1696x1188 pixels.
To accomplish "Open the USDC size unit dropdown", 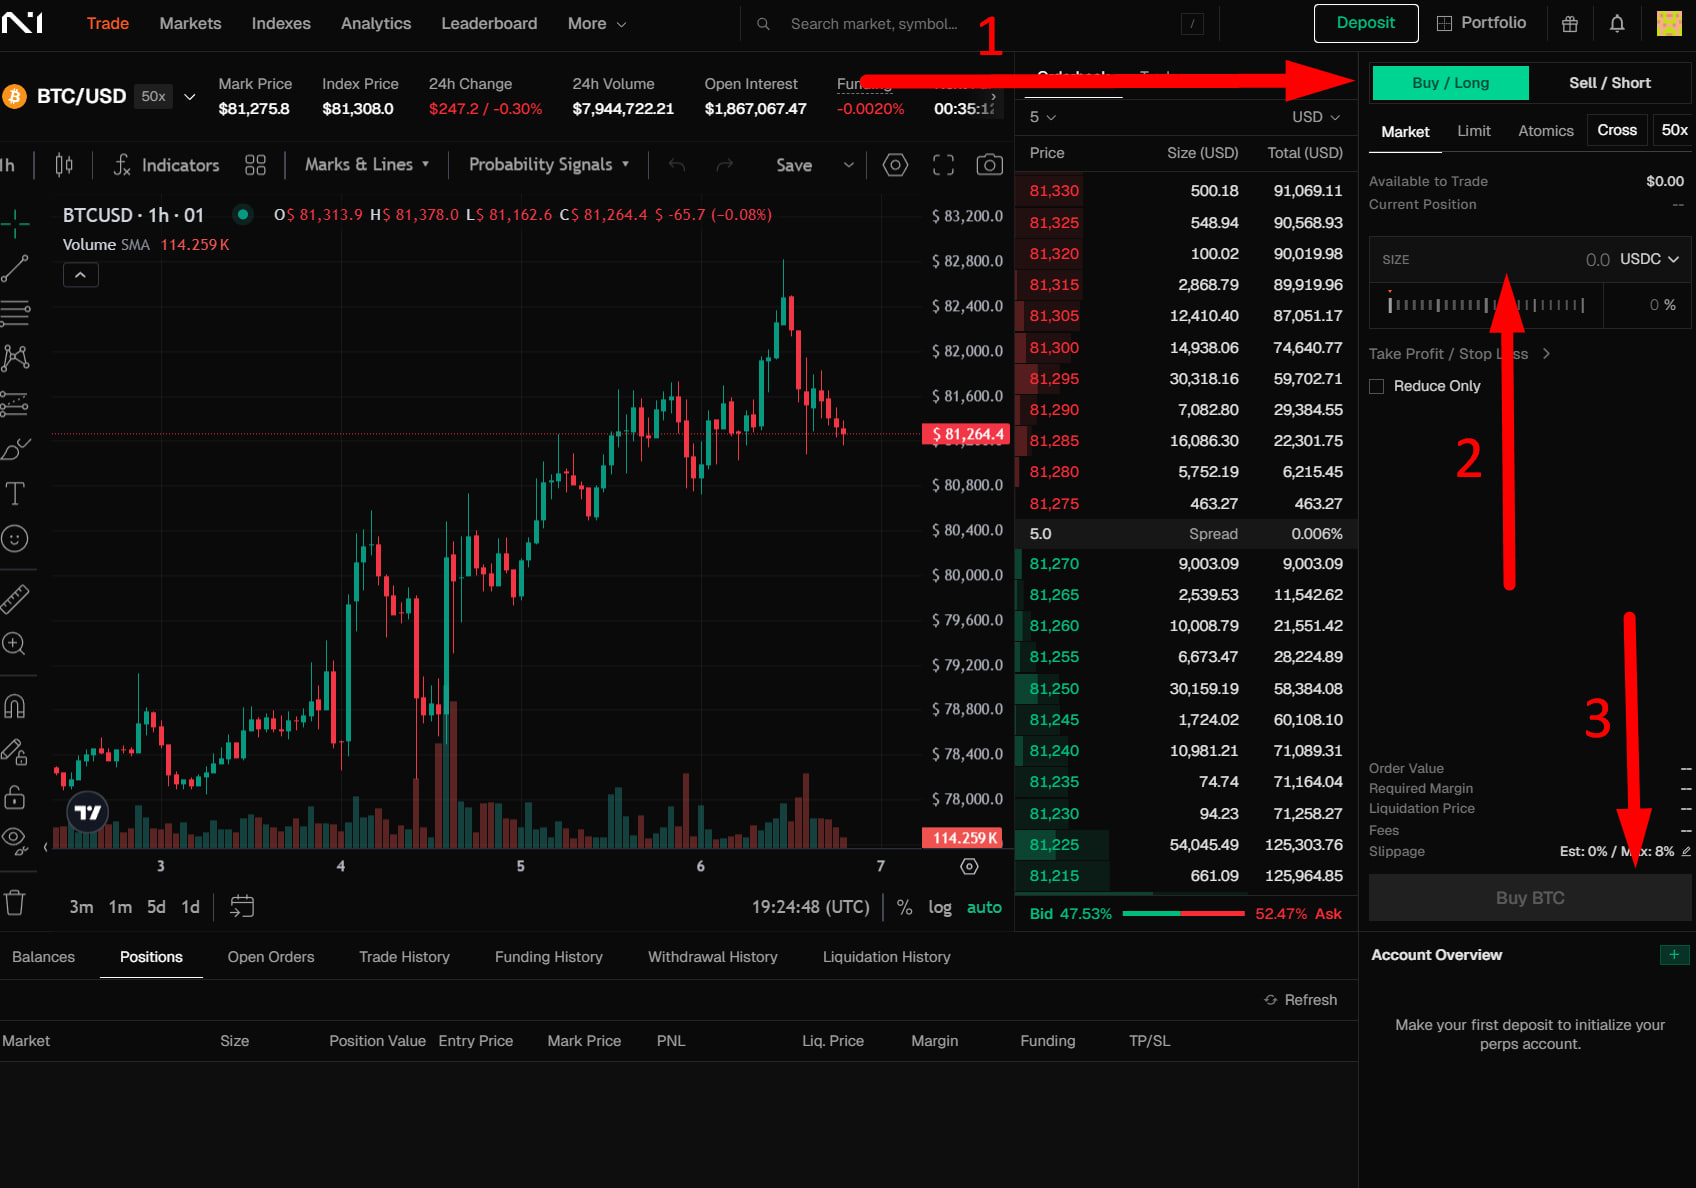I will pyautogui.click(x=1649, y=259).
